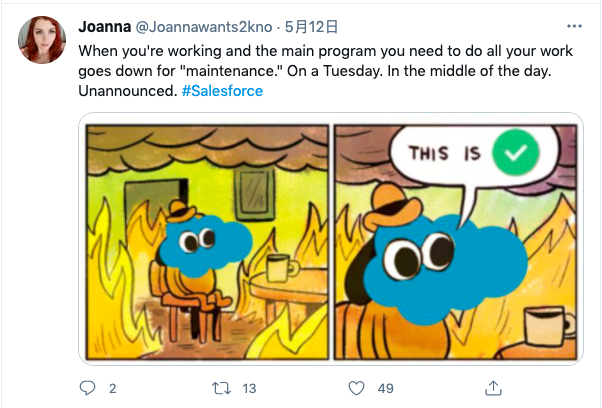Click the like count 49
Screen dimensions: 602x408
(386, 388)
